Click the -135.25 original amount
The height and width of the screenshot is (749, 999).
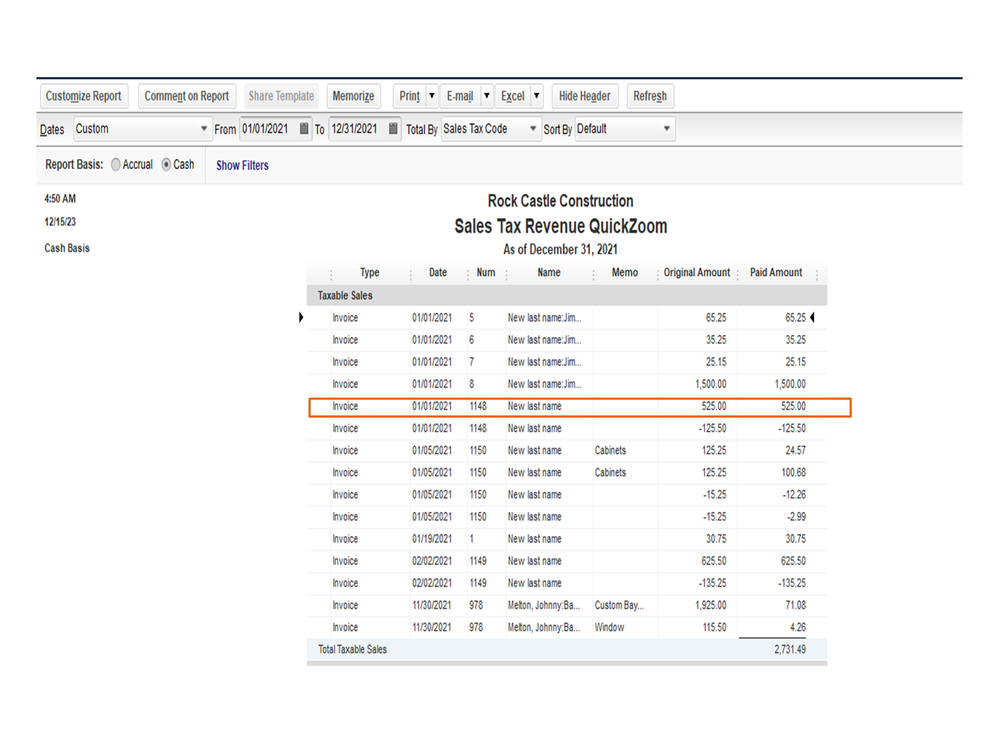(712, 583)
